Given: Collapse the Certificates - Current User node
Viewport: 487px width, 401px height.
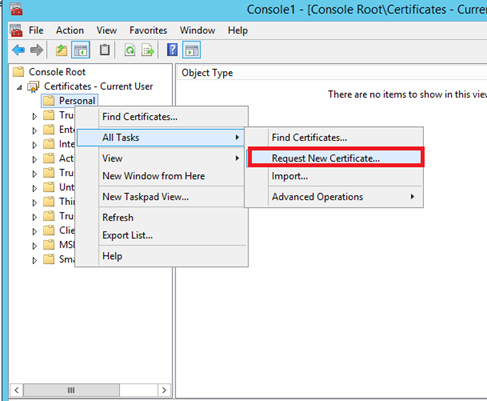Looking at the screenshot, I should click(19, 87).
